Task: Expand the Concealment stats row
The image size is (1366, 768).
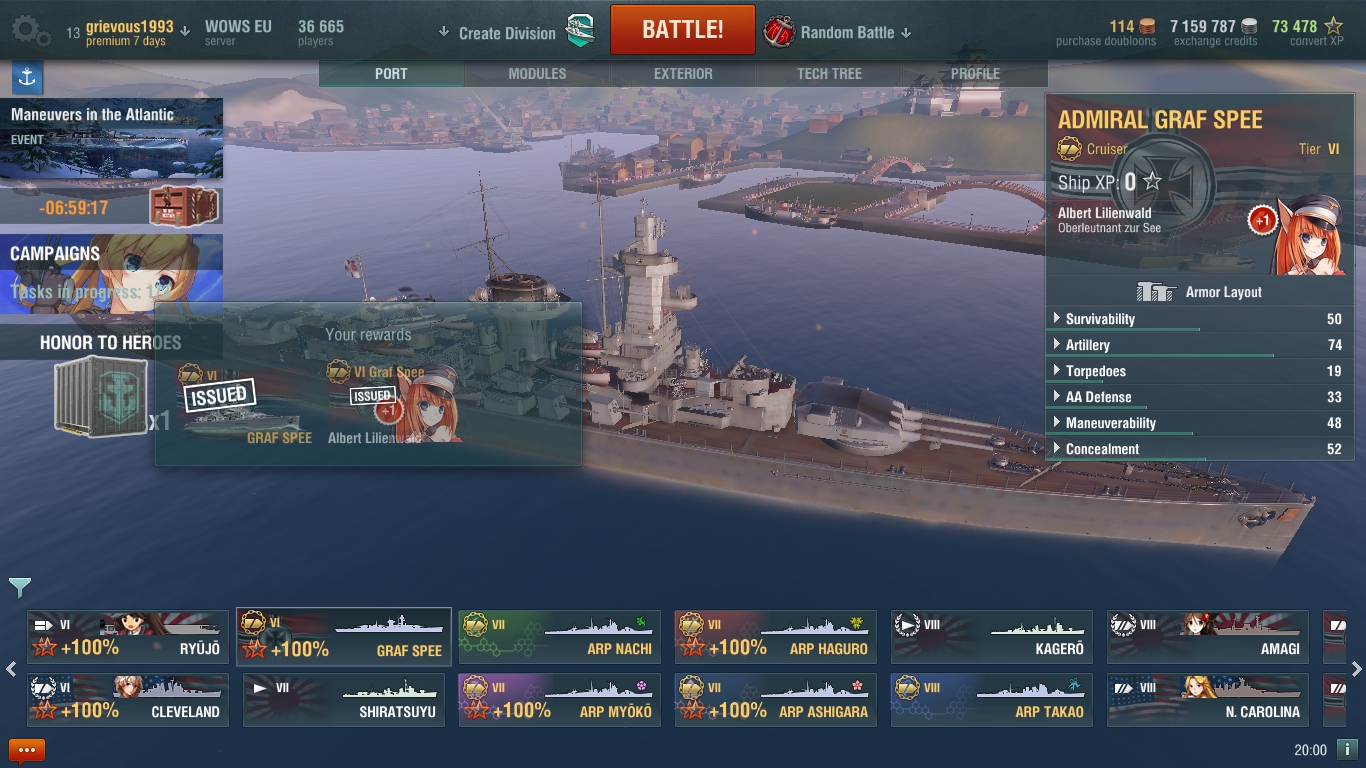Action: click(x=1196, y=449)
